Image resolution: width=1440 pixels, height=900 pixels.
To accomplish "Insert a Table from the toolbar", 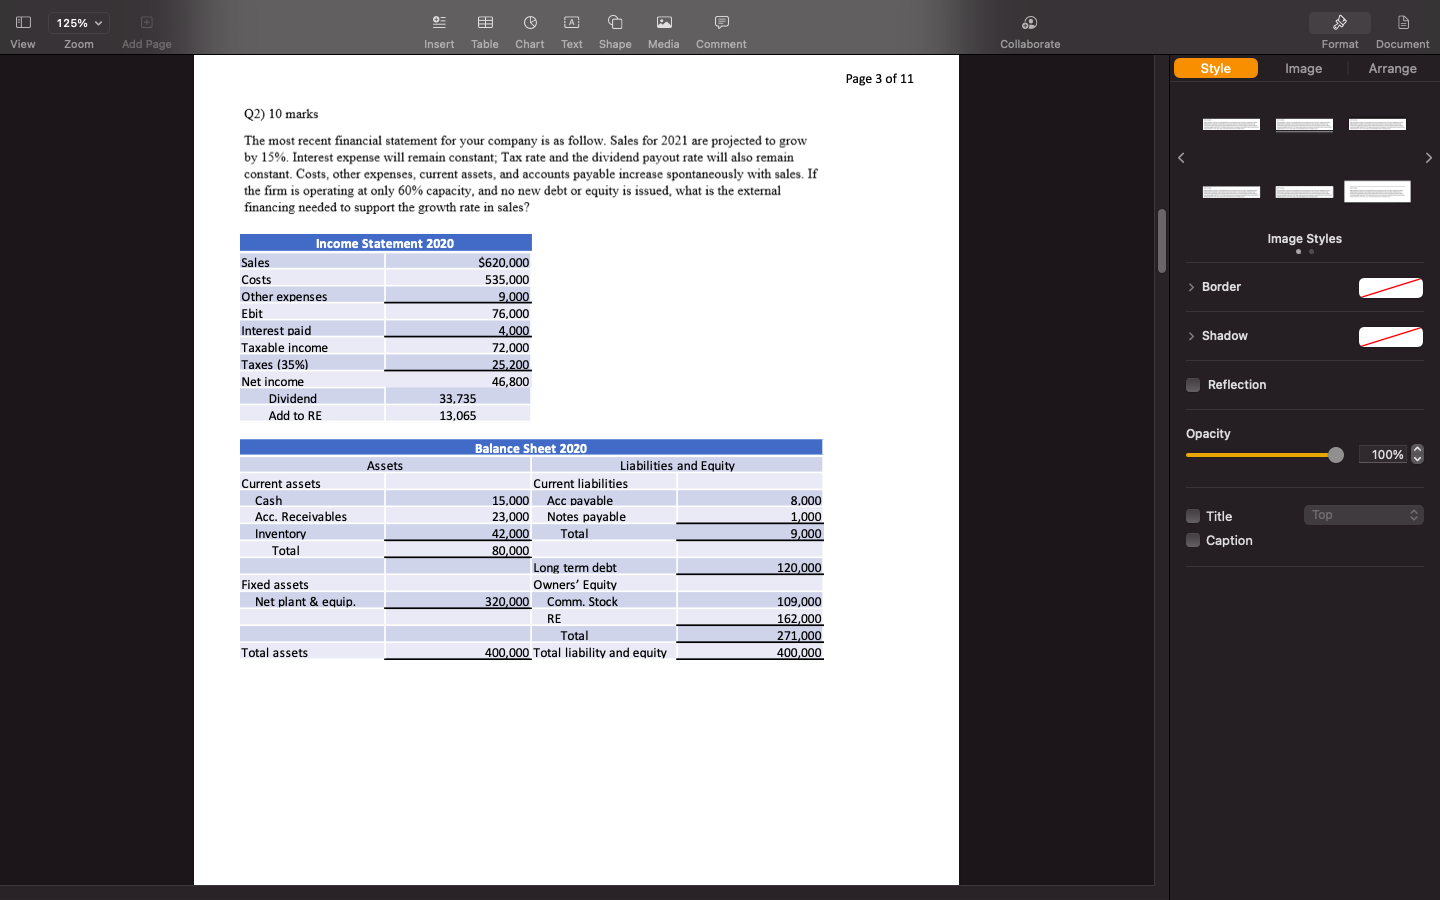I will 485,22.
